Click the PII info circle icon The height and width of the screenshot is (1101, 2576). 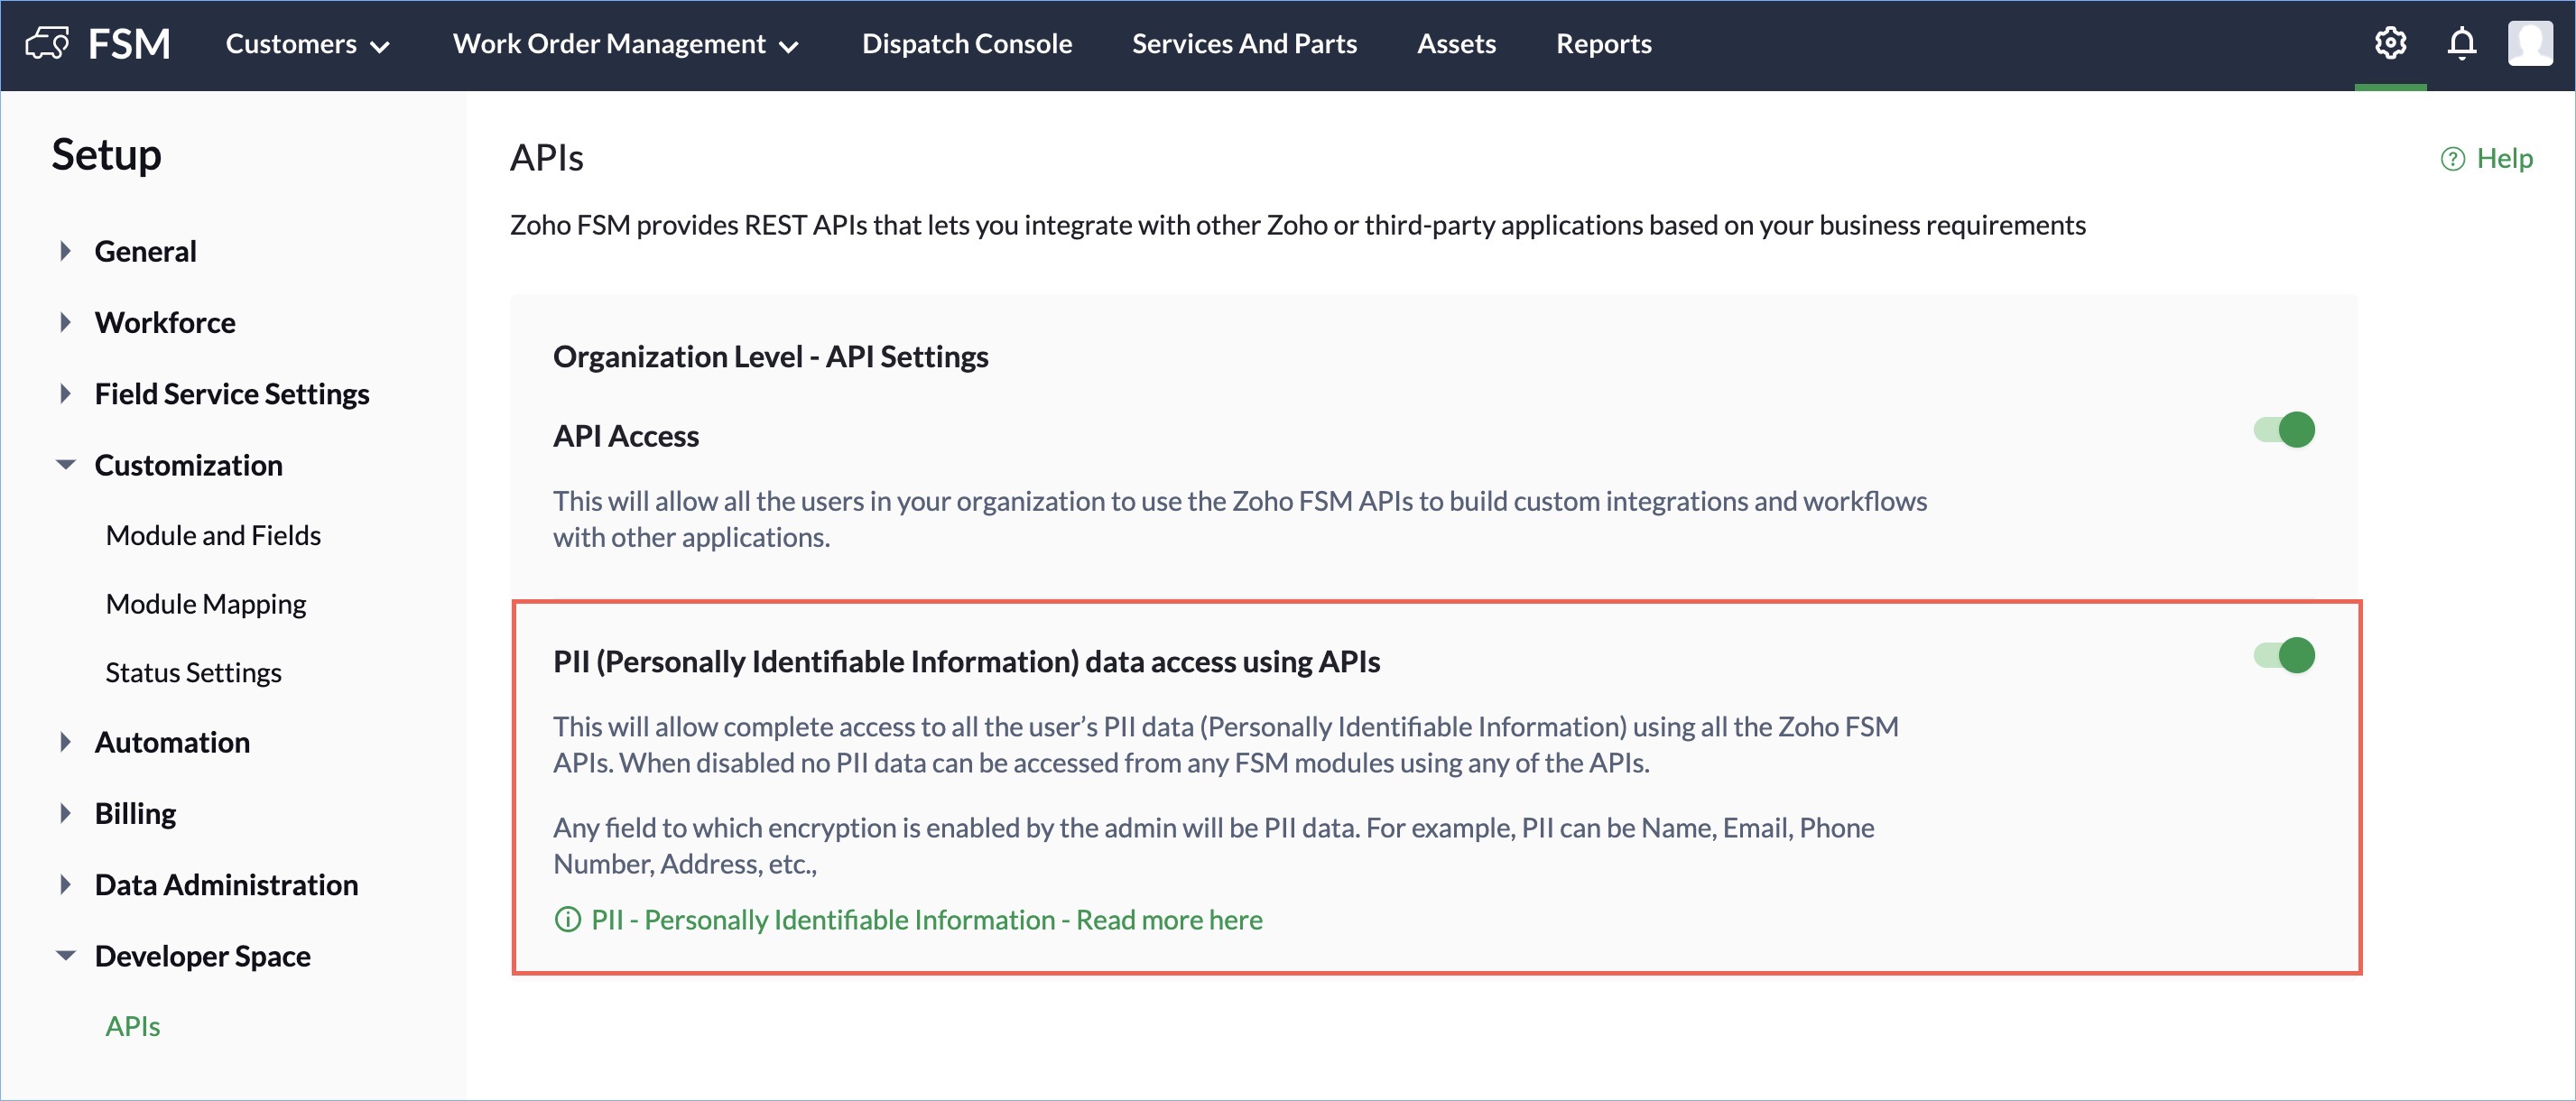click(x=567, y=919)
